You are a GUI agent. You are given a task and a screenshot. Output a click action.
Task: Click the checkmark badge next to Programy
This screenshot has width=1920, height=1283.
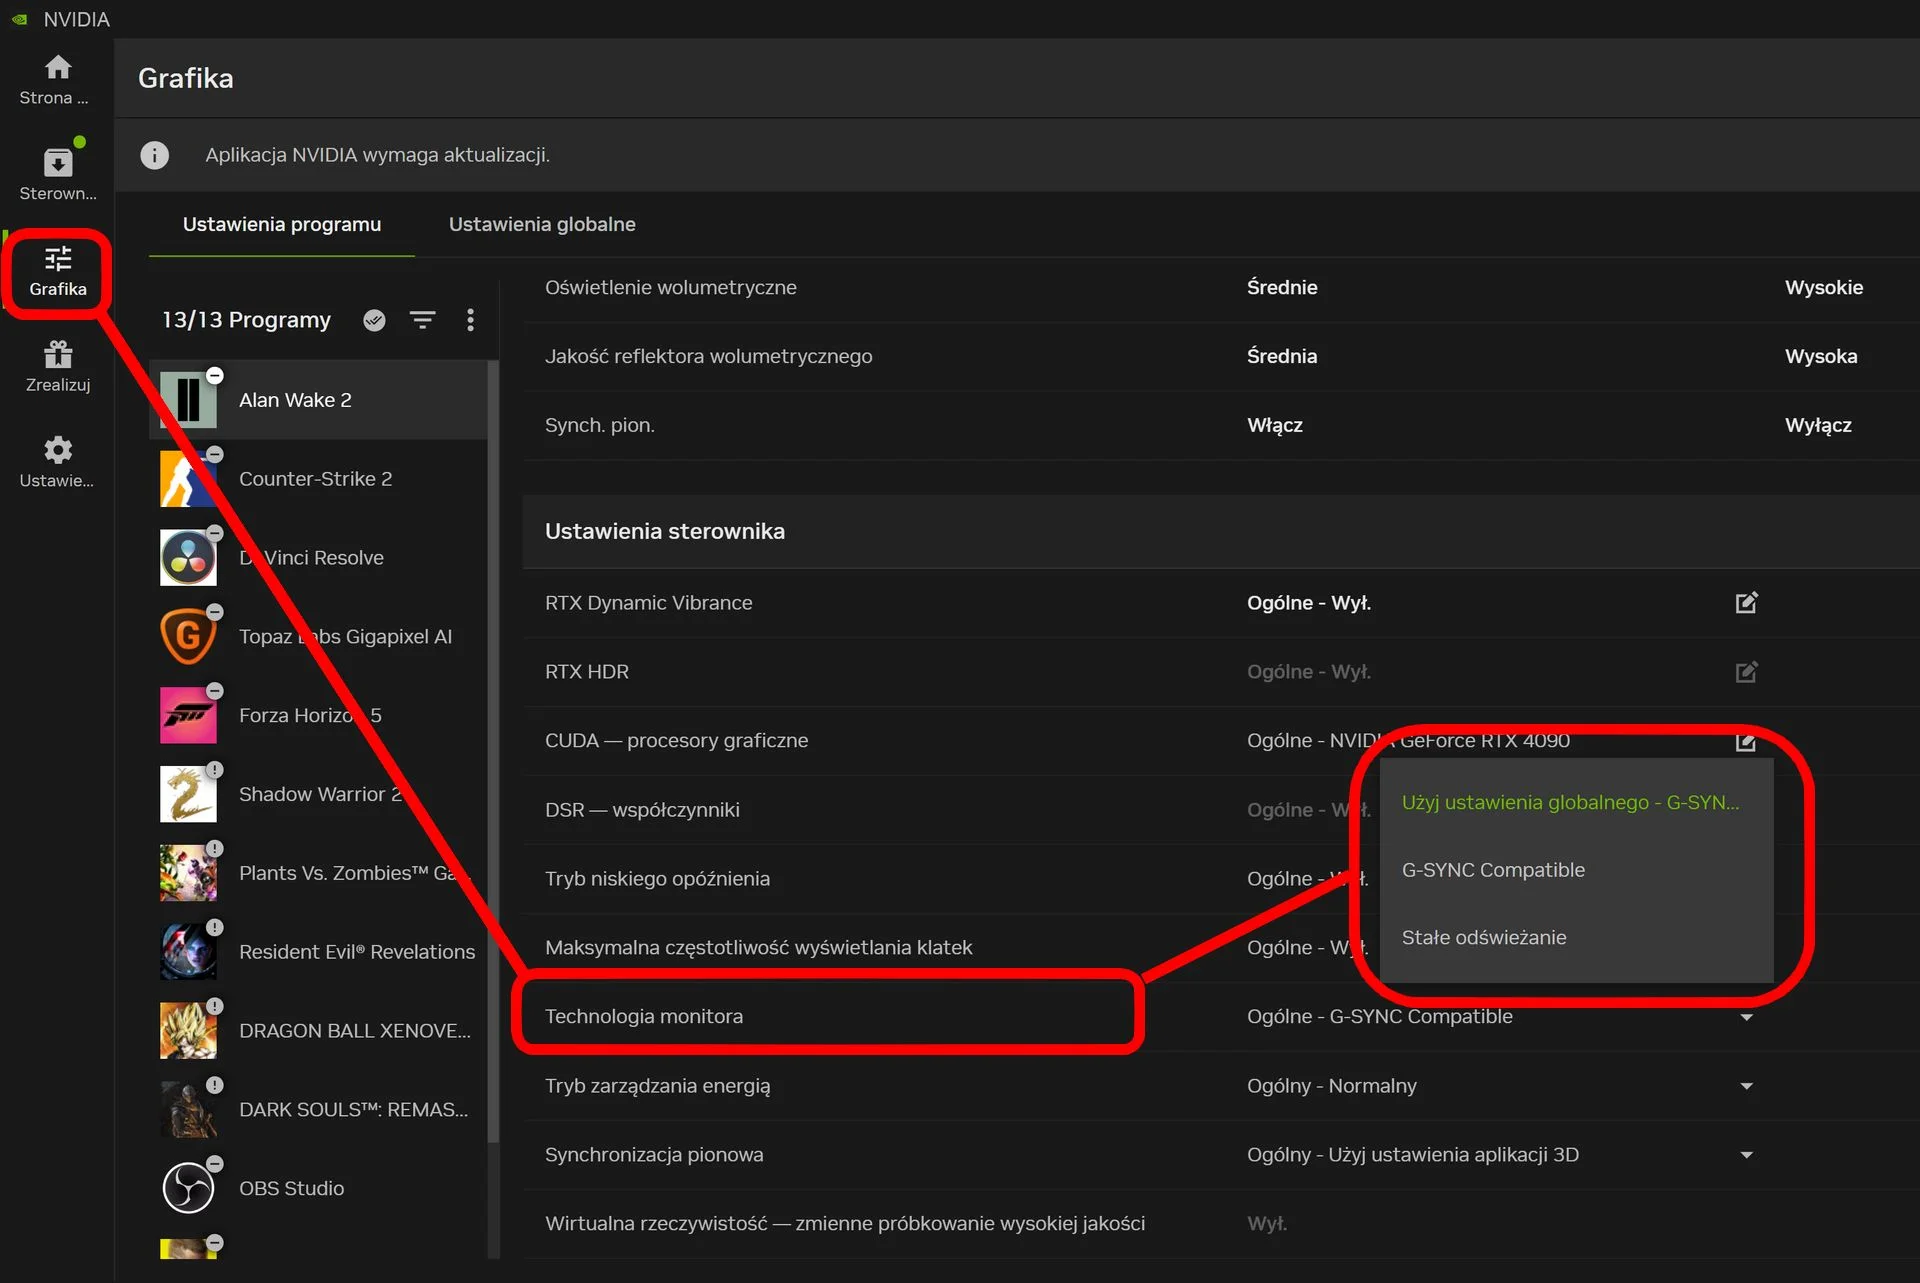(x=374, y=320)
